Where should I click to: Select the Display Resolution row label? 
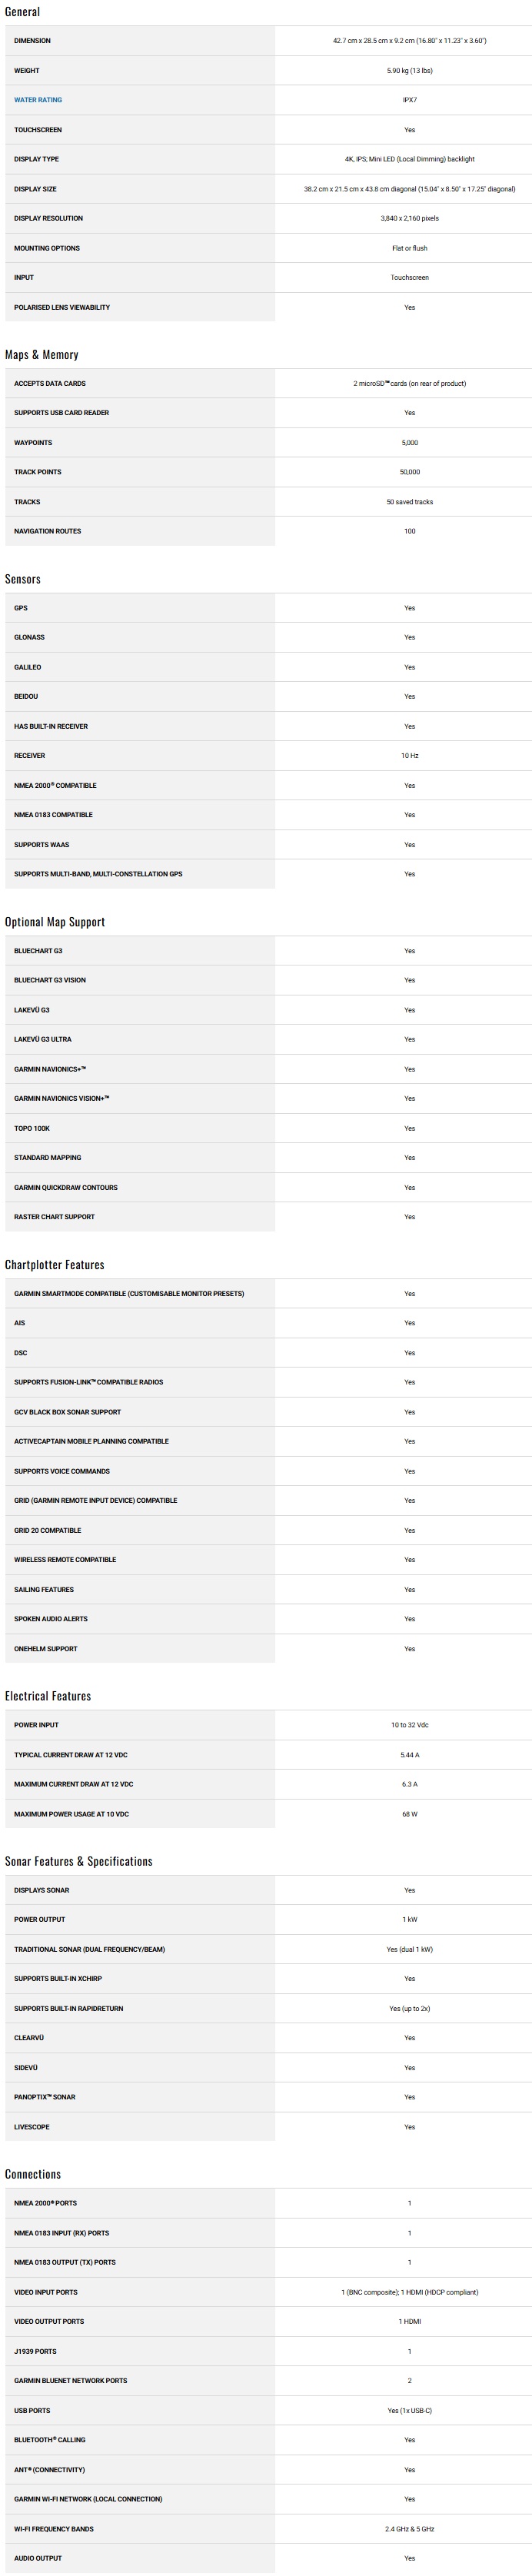click(x=49, y=218)
